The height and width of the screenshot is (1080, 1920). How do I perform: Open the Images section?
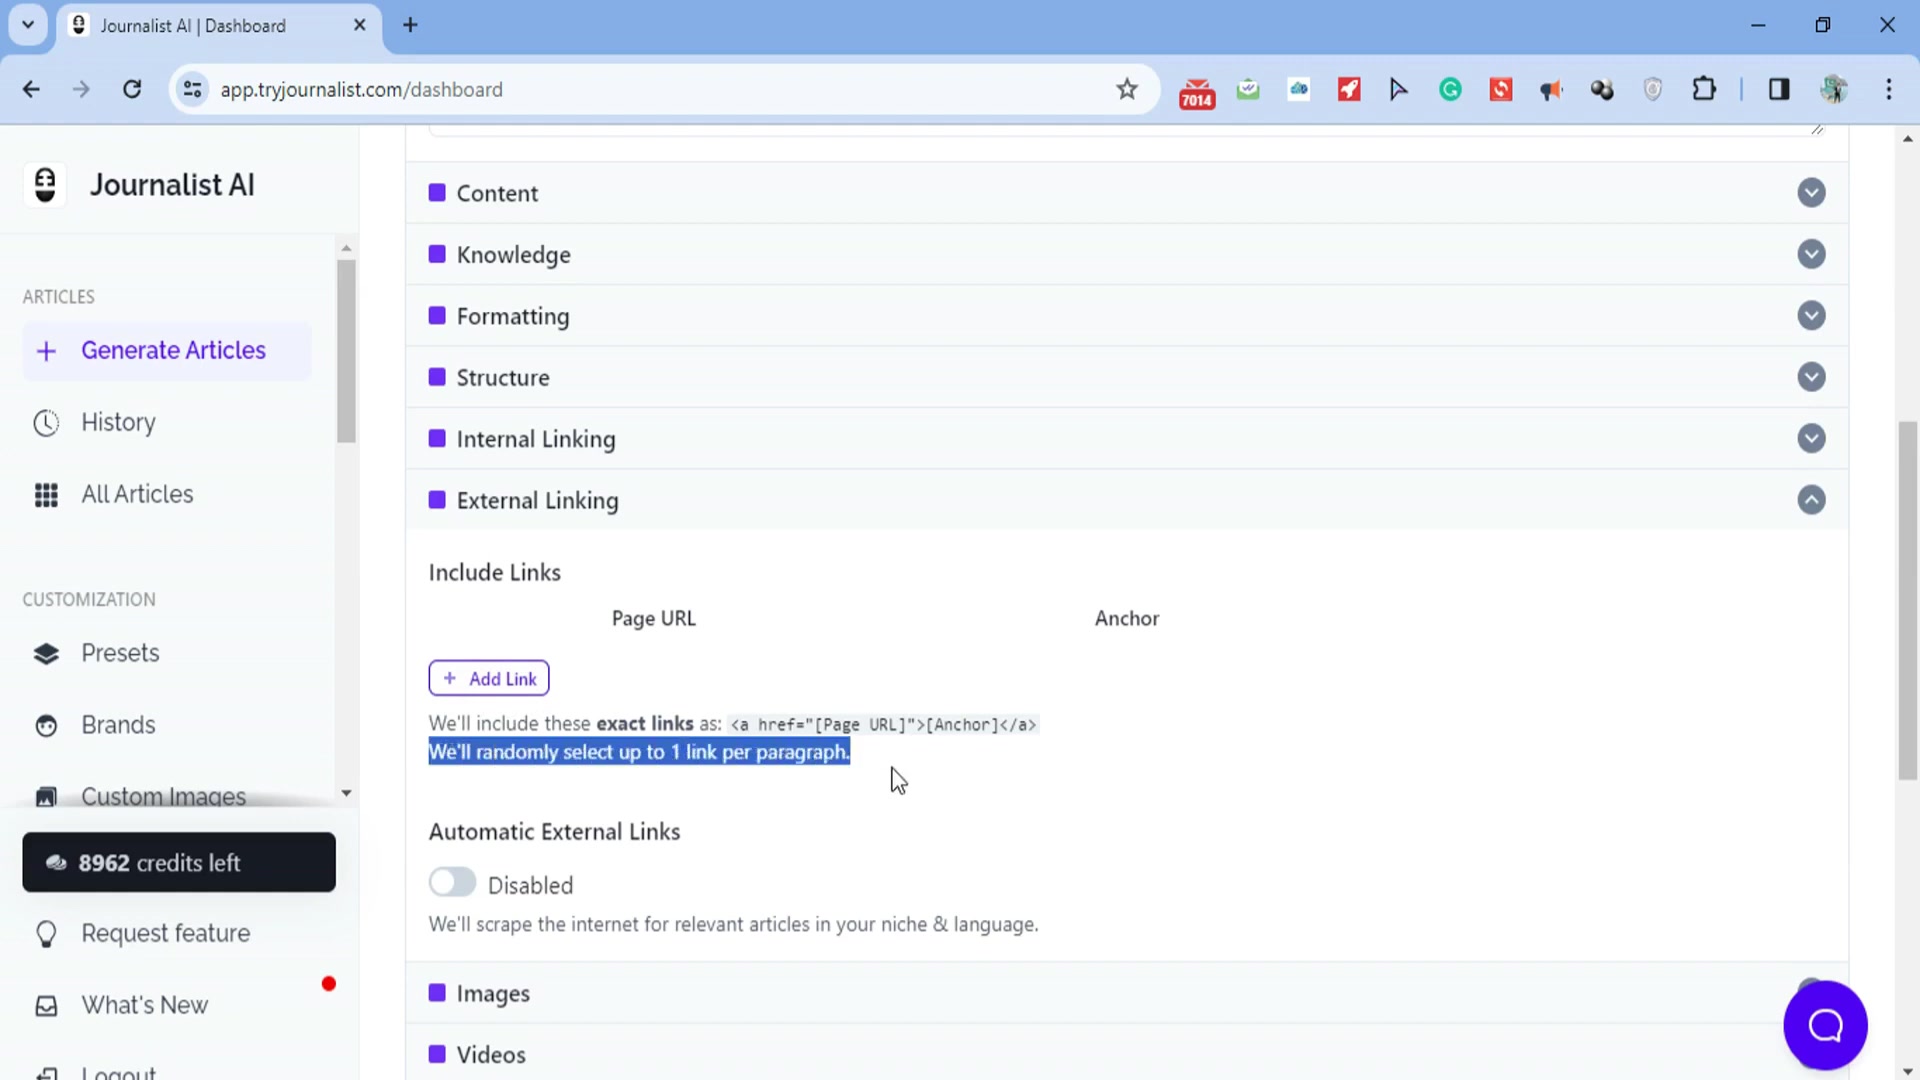tap(1126, 993)
